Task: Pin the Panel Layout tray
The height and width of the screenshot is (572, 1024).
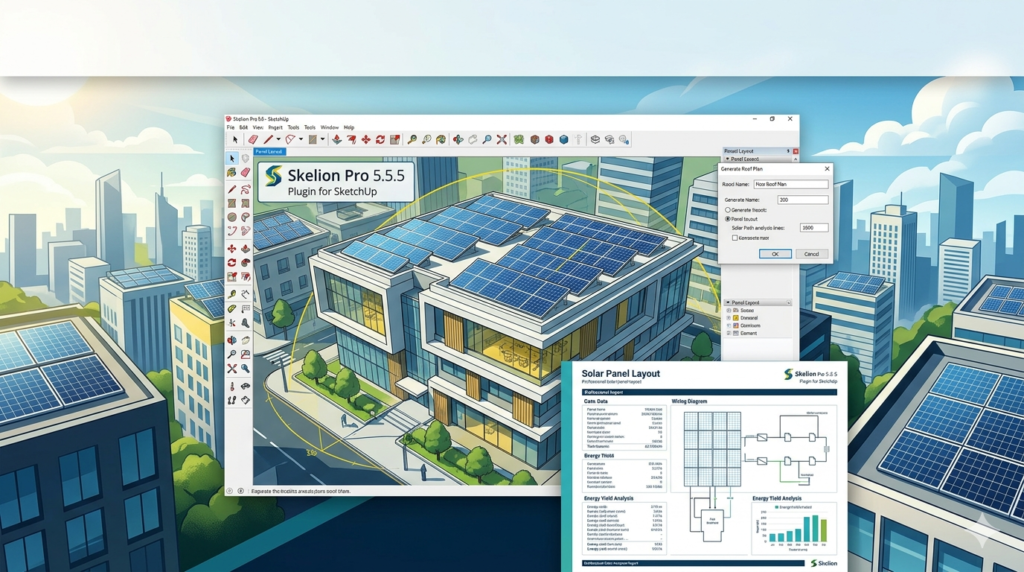Action: point(788,151)
